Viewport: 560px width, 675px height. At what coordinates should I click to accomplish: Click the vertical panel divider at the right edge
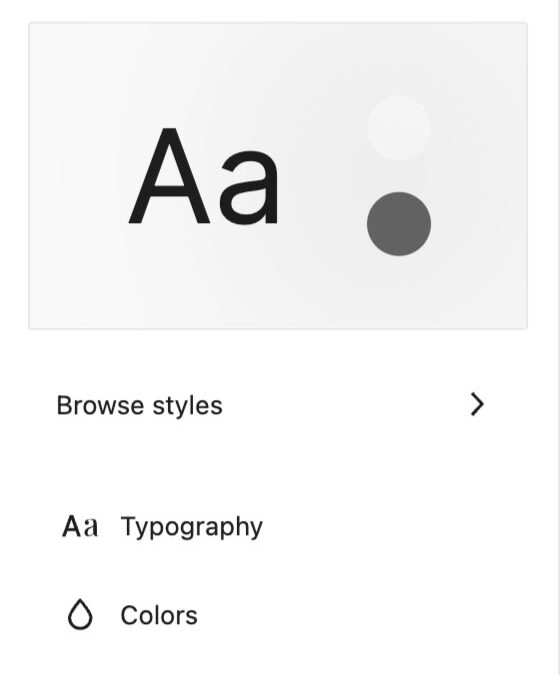[557, 338]
